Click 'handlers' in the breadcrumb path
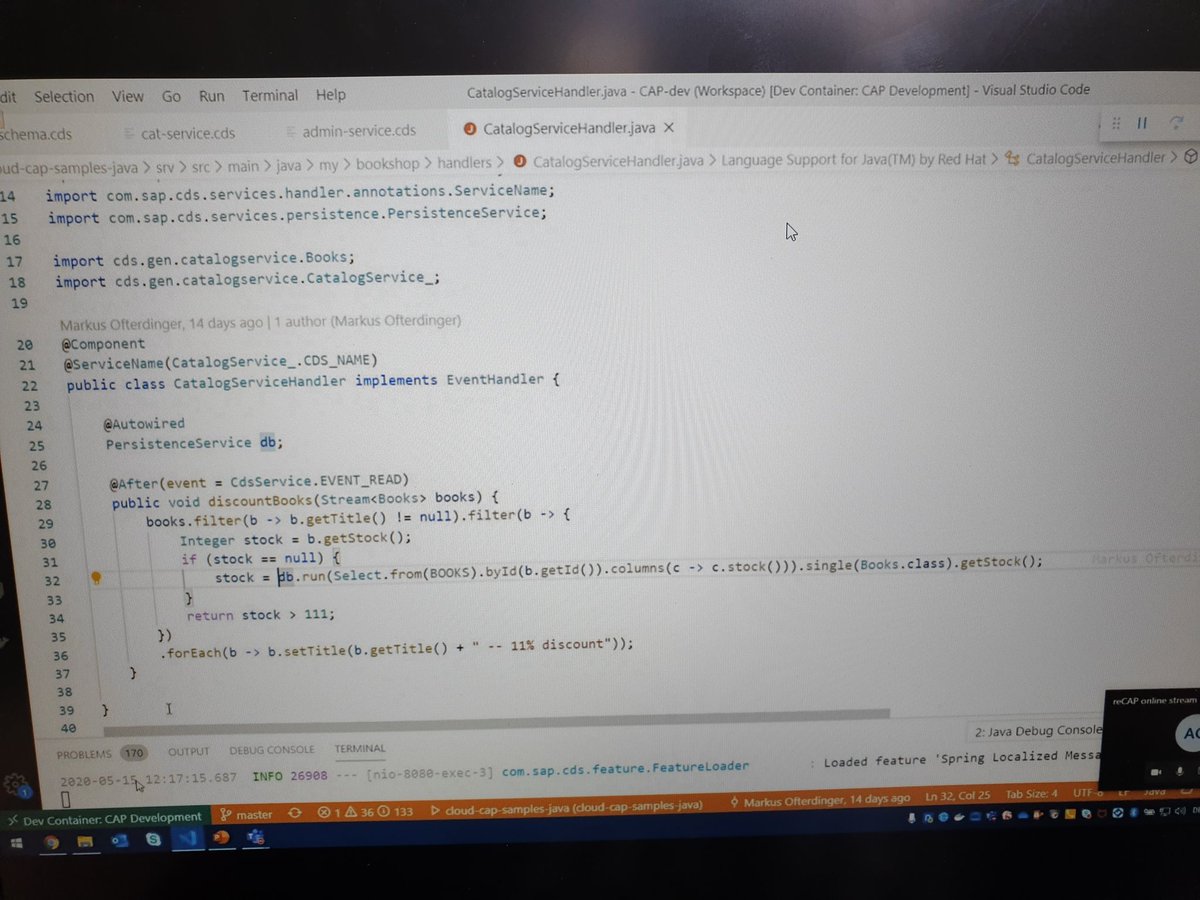This screenshot has width=1200, height=900. coord(464,161)
